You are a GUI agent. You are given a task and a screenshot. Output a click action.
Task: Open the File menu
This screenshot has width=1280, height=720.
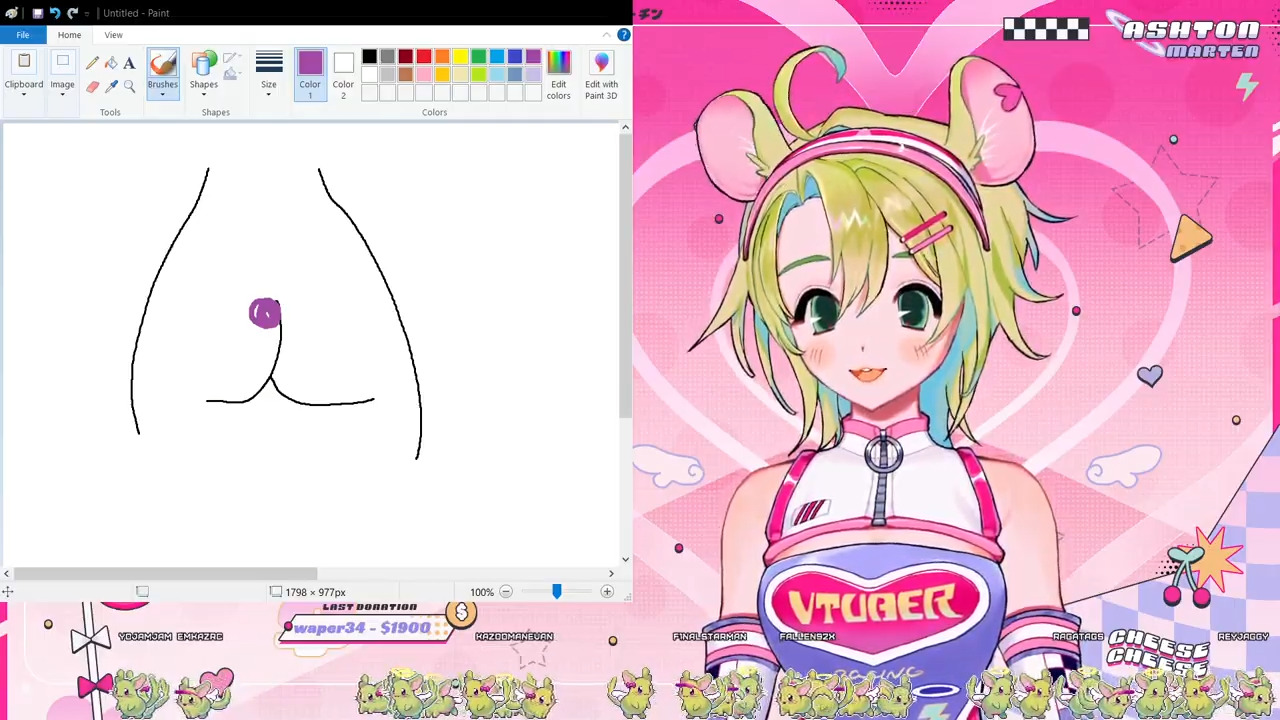coord(22,35)
